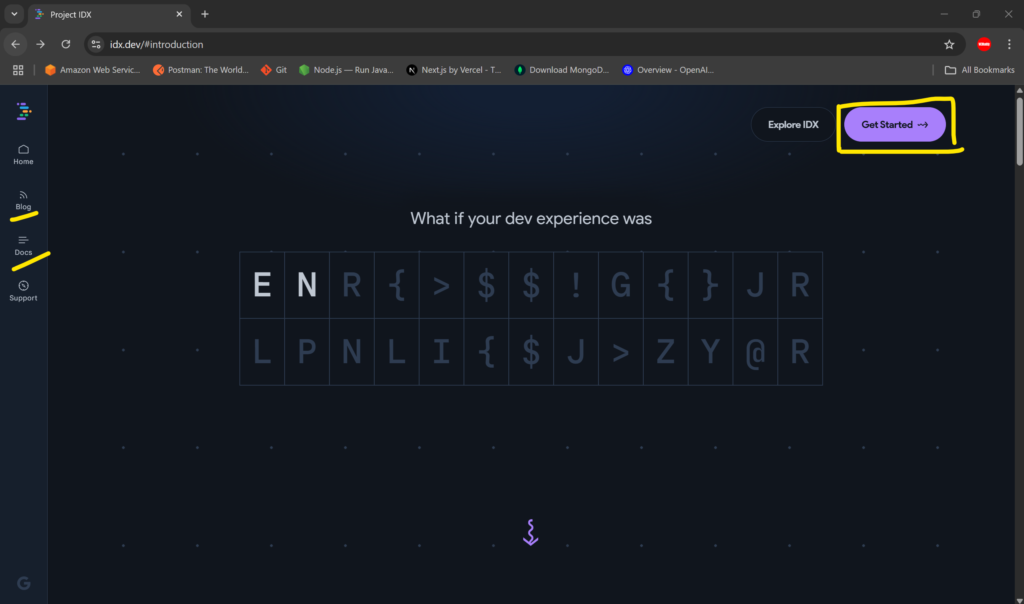Restore down the Chrome window
1024x604 pixels.
pos(976,14)
